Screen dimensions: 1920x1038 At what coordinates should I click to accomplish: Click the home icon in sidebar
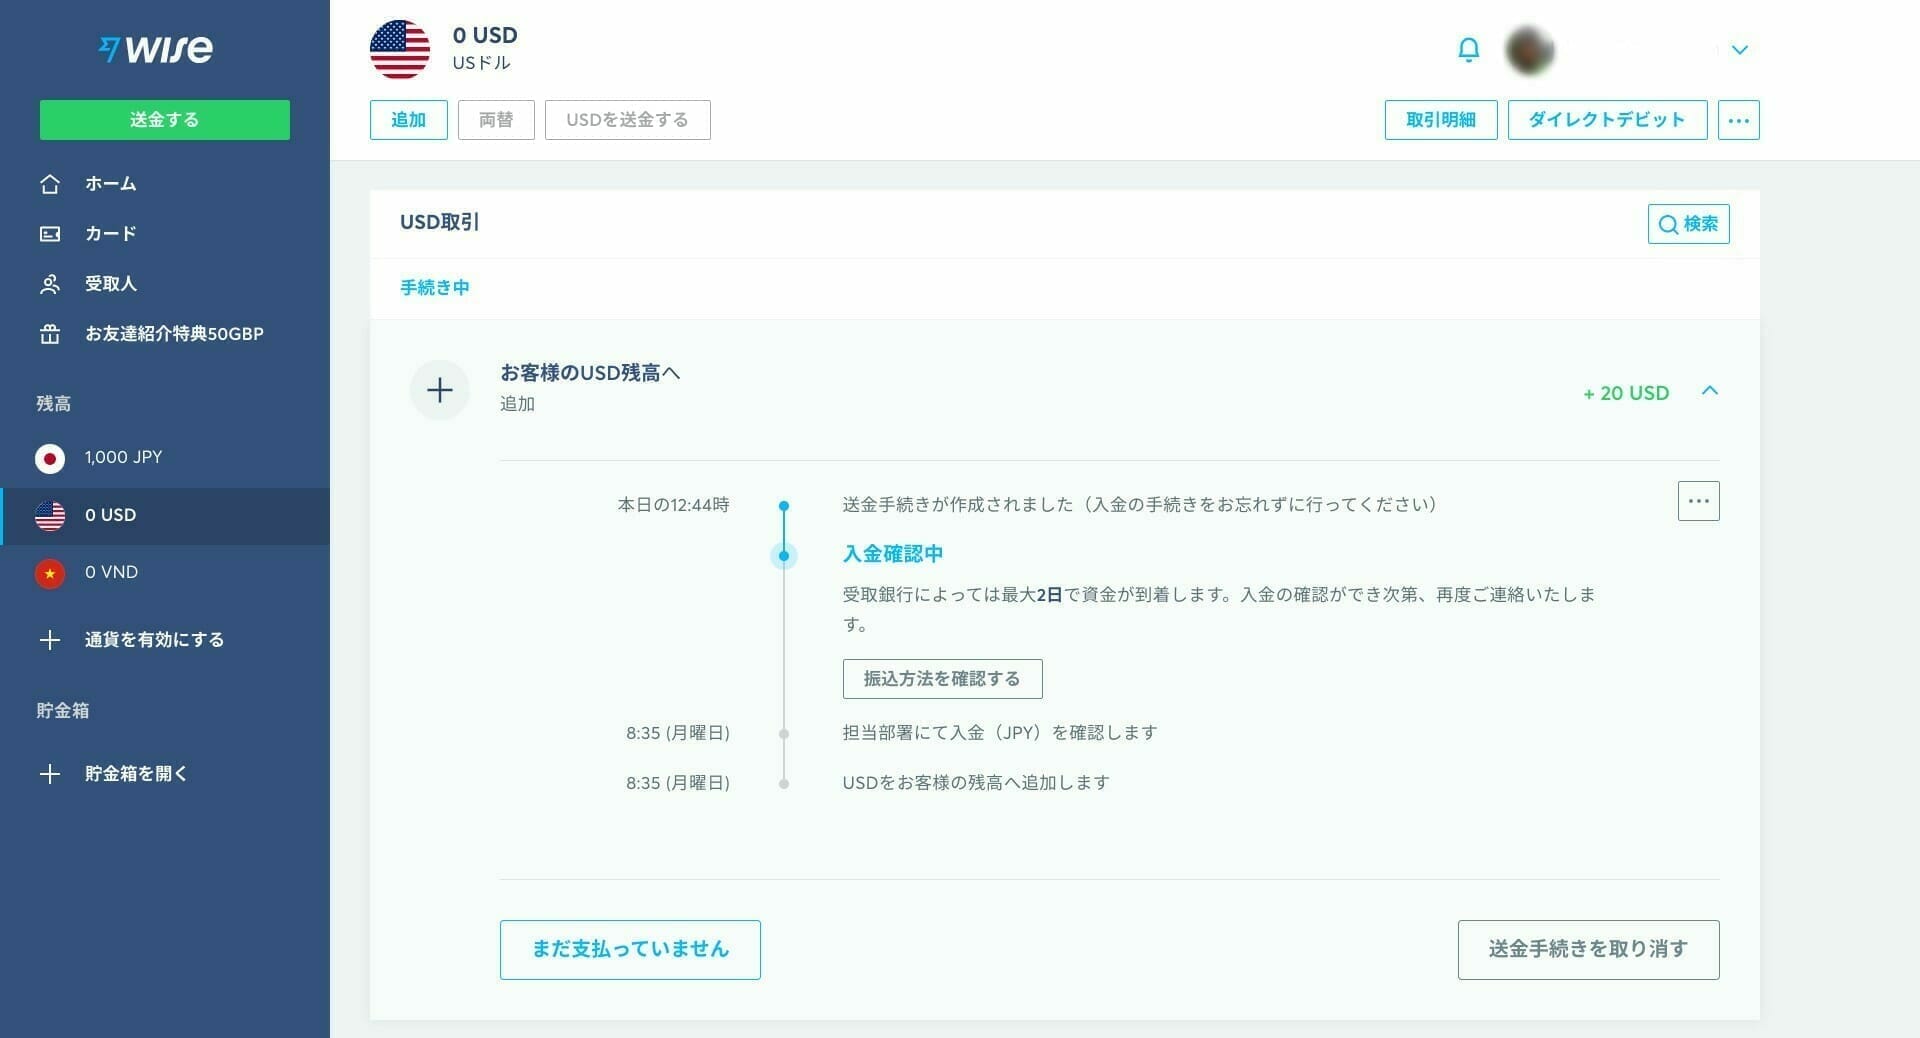click(x=50, y=184)
